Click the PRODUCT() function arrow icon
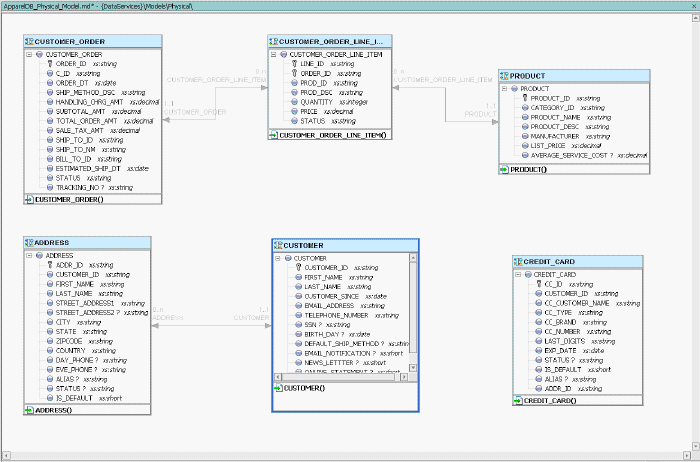 click(x=504, y=170)
